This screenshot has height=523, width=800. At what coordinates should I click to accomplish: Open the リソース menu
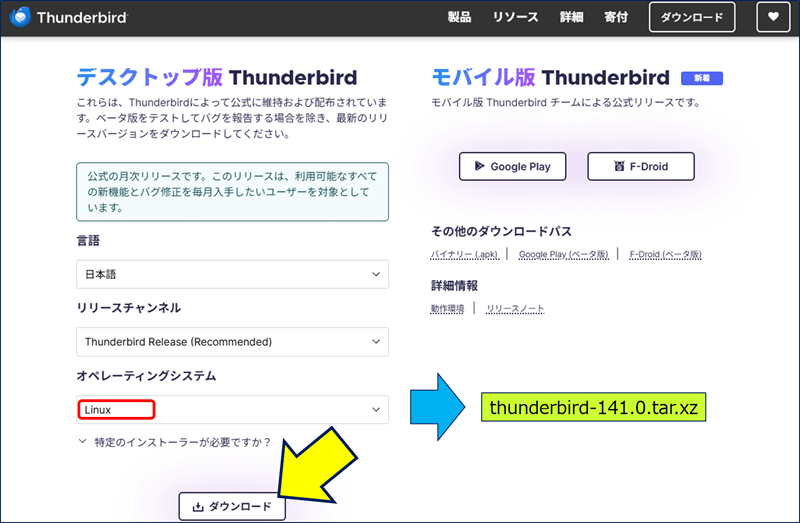515,17
